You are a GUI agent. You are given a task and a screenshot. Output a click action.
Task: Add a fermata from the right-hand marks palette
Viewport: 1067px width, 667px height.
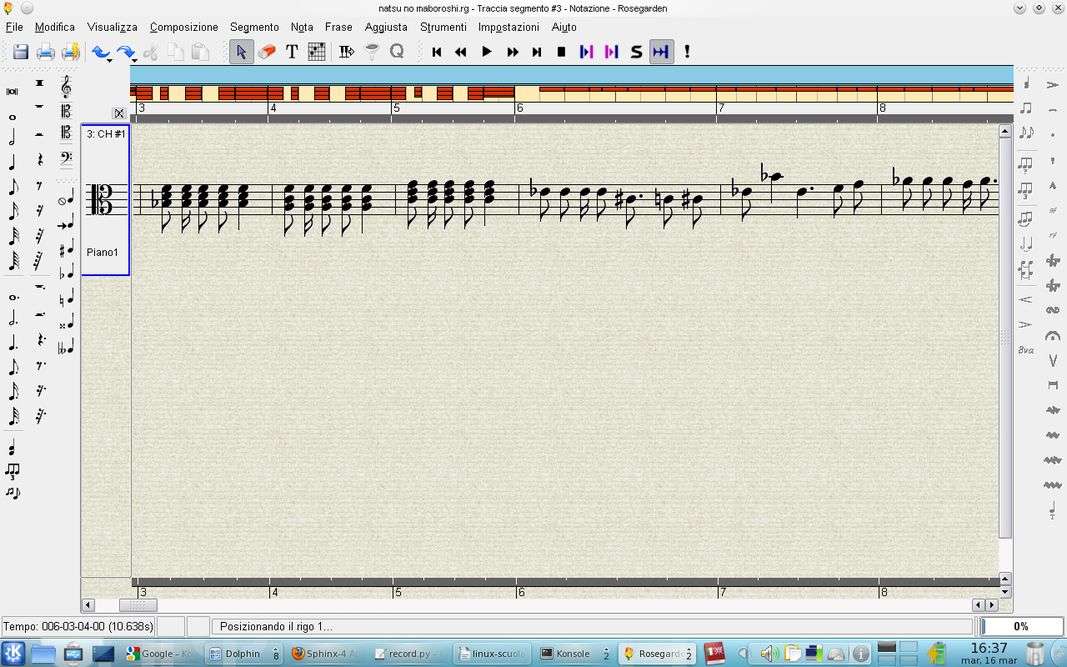[x=1052, y=335]
